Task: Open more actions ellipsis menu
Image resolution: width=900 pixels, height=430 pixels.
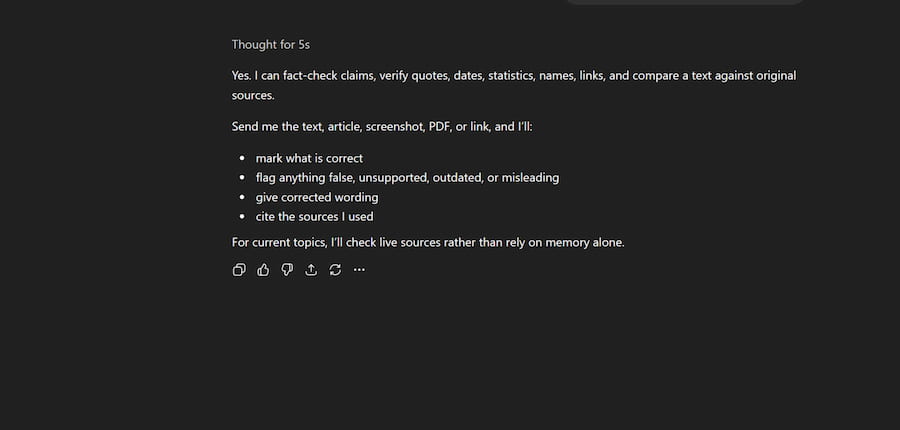Action: 360,270
